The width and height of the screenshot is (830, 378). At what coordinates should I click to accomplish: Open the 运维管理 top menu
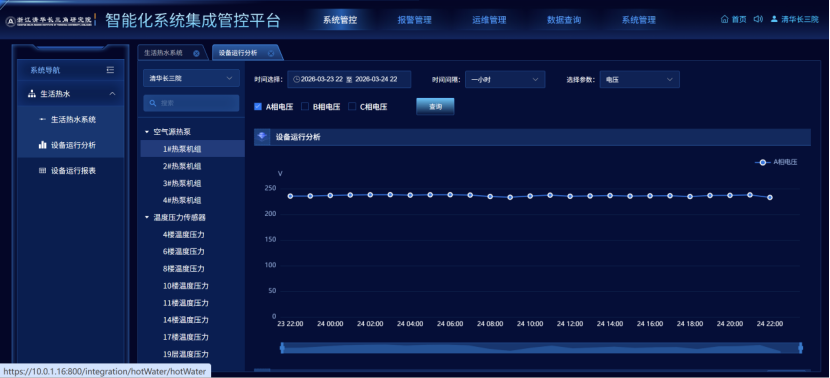(x=489, y=20)
